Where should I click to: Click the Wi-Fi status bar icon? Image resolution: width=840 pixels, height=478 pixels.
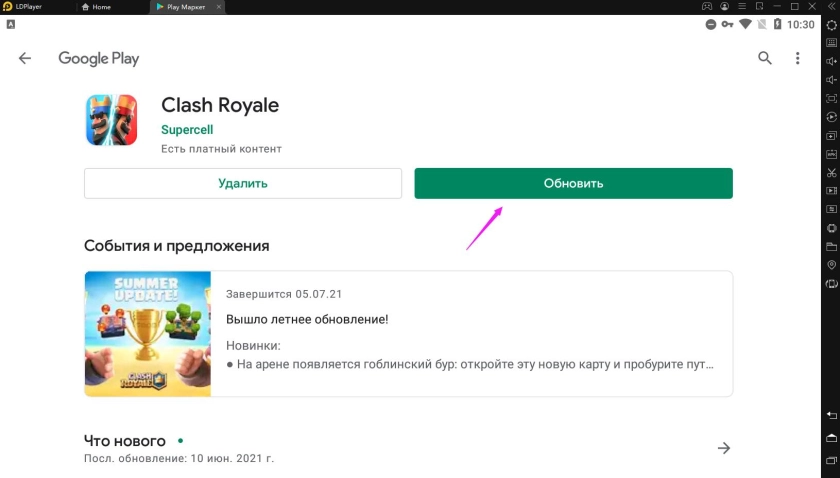coord(745,25)
